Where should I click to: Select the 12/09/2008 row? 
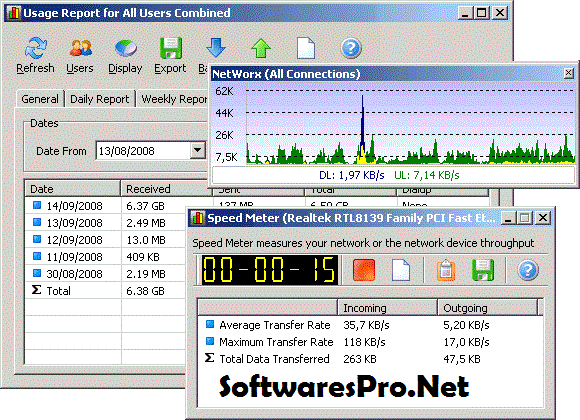coord(105,240)
